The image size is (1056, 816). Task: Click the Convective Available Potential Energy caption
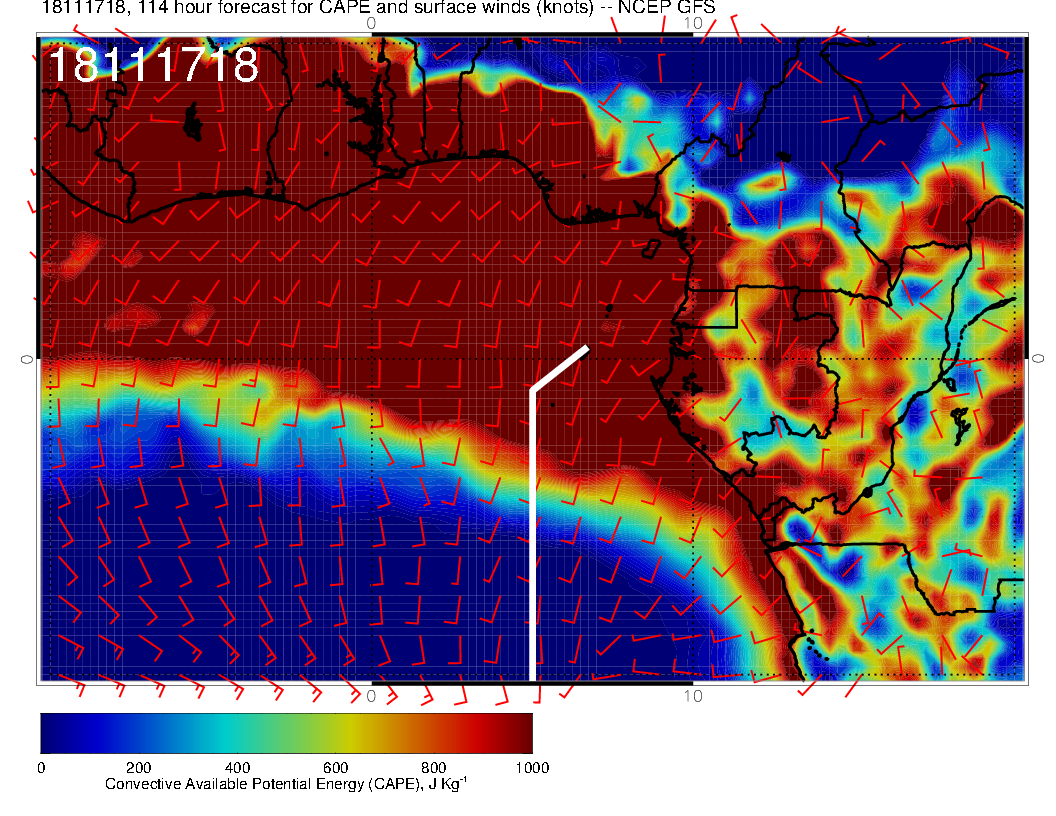point(286,784)
